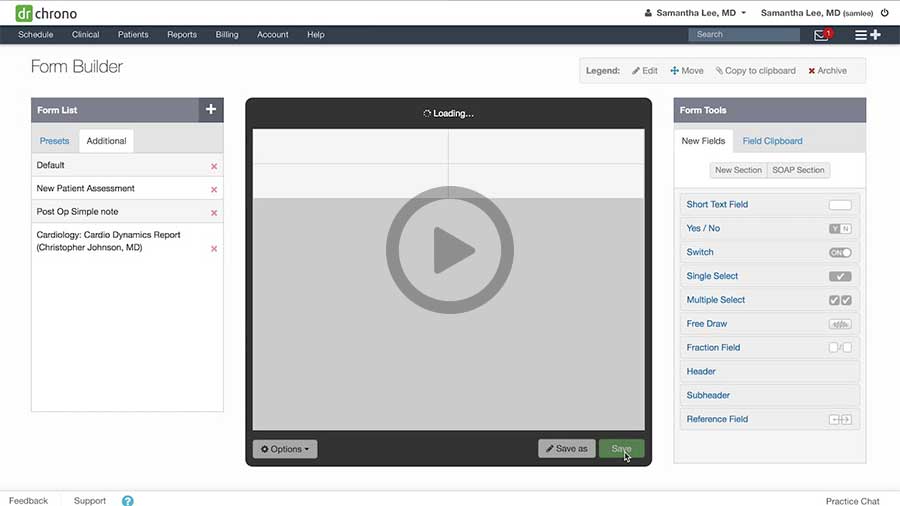Click the Switch field ON icon

coord(840,252)
